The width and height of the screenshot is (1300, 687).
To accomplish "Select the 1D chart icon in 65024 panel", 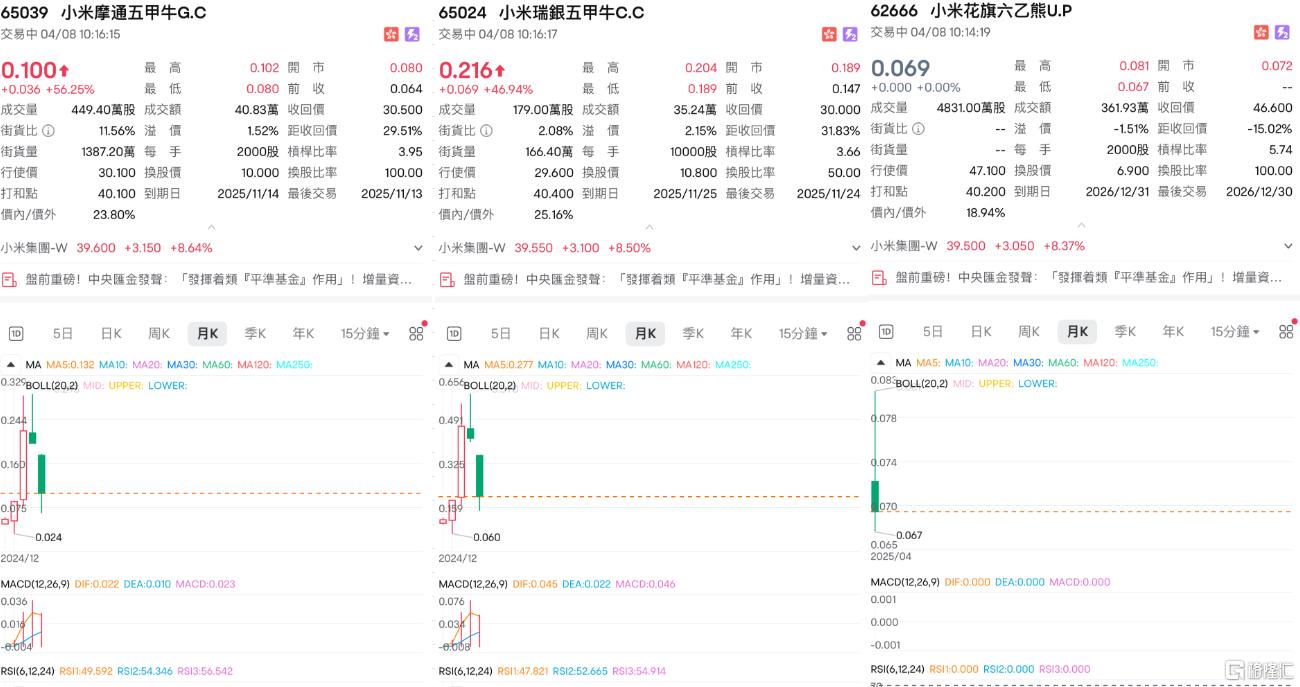I will (x=453, y=334).
